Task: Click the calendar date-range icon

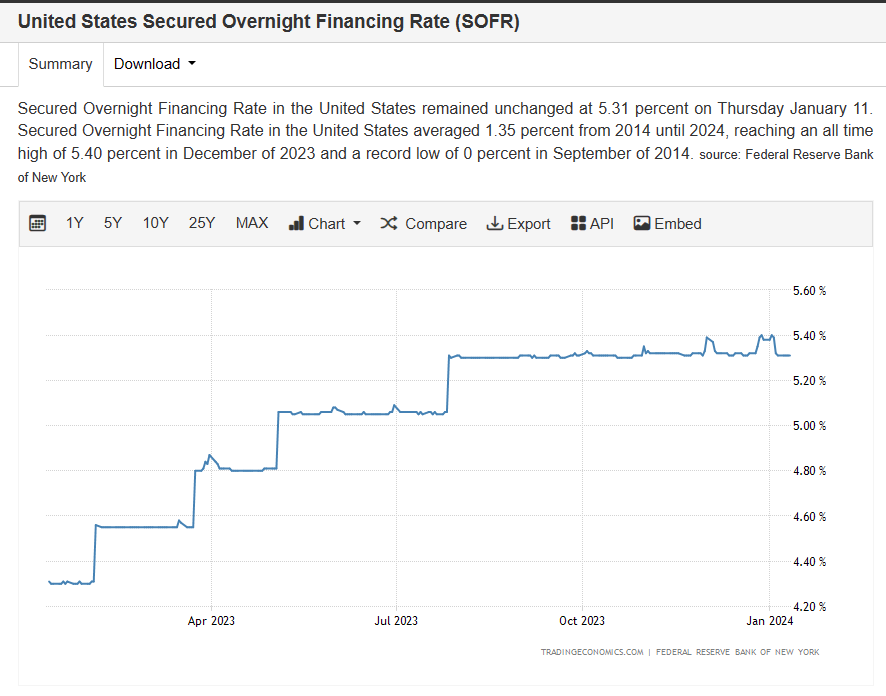Action: point(37,223)
